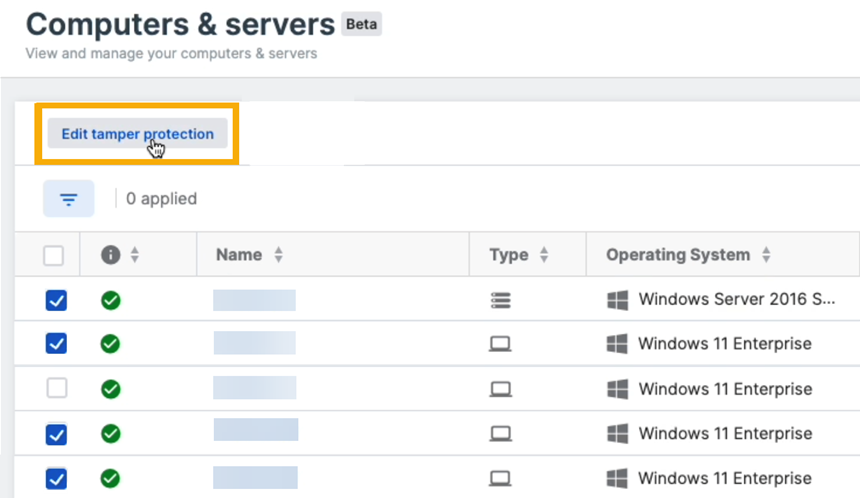Click green health status icon in third row
The image size is (860, 498).
point(111,388)
